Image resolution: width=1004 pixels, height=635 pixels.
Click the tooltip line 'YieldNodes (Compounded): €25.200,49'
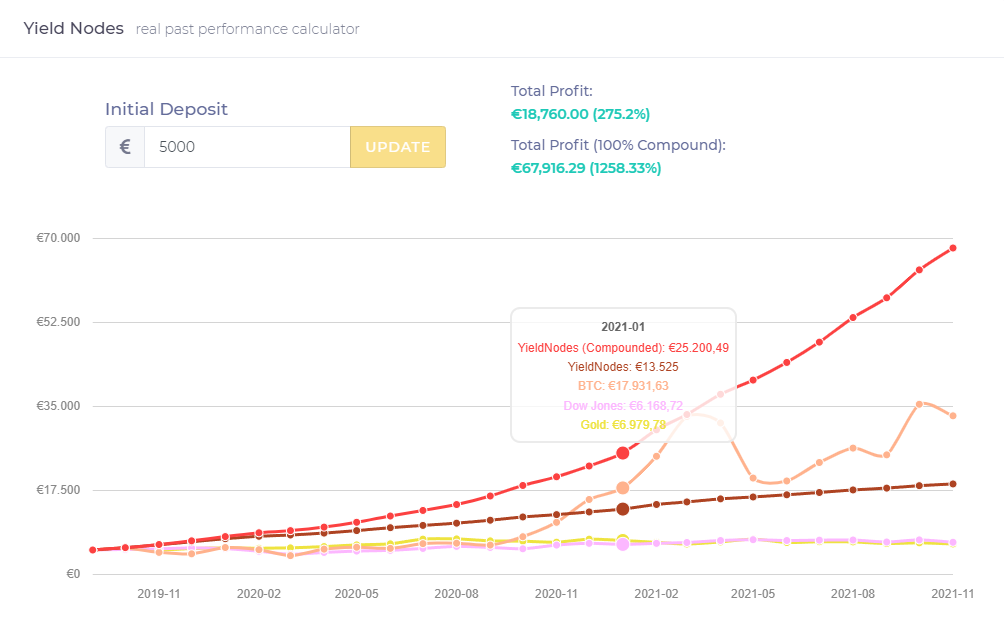[x=623, y=348]
